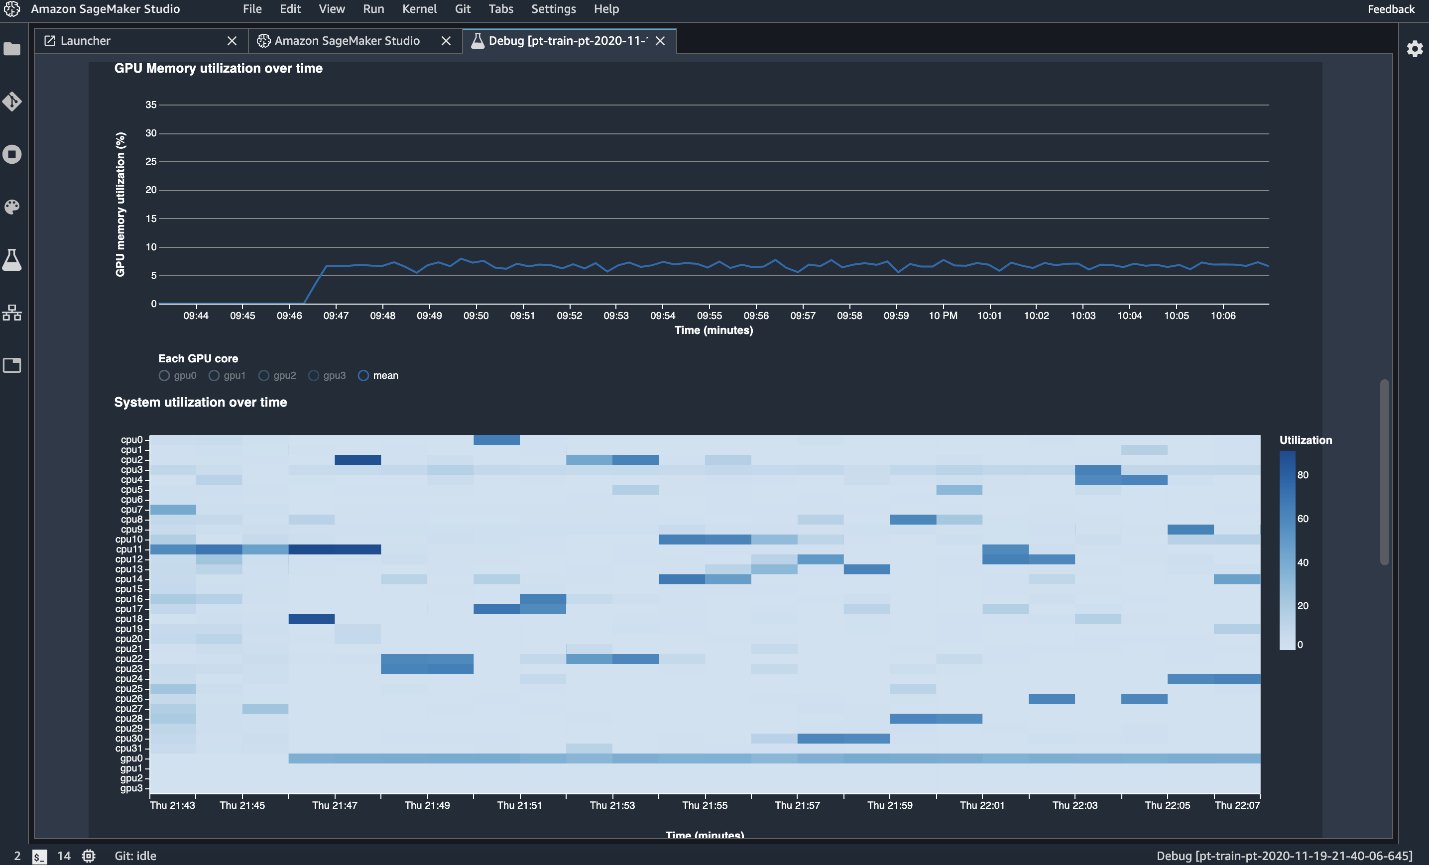
Task: Click the vertical scrollbar of the debug panel
Action: [x=1384, y=472]
